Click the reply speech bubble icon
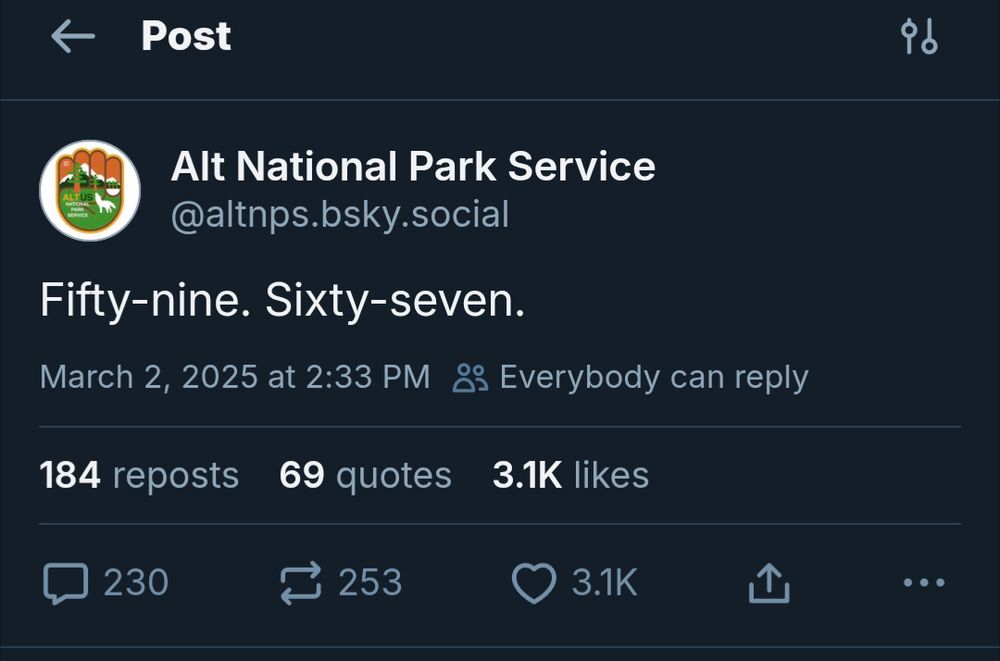Viewport: 1000px width, 661px height. pyautogui.click(x=66, y=581)
